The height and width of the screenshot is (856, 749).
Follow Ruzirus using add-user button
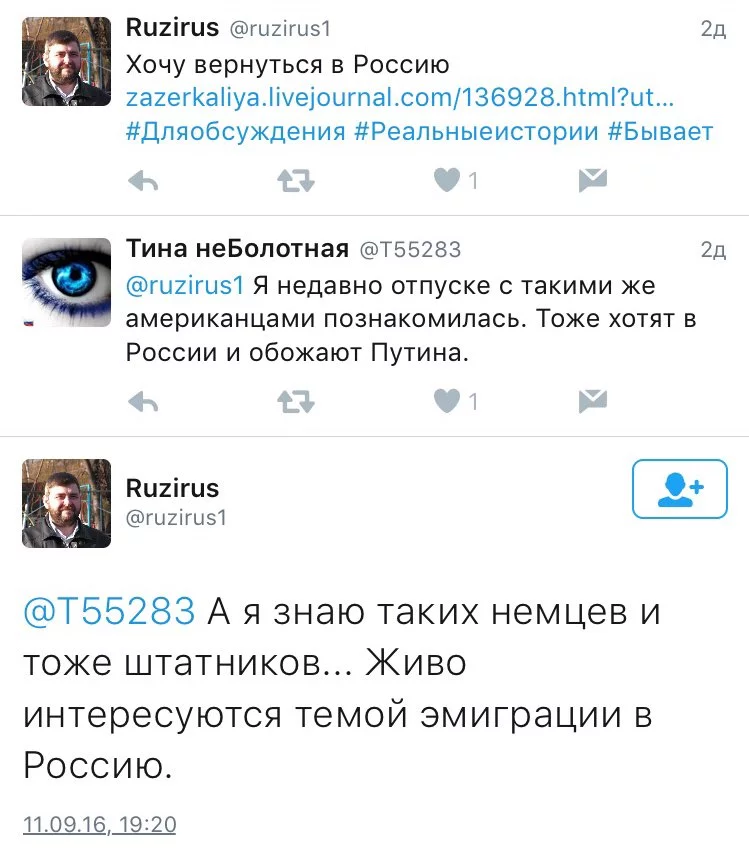coord(680,489)
